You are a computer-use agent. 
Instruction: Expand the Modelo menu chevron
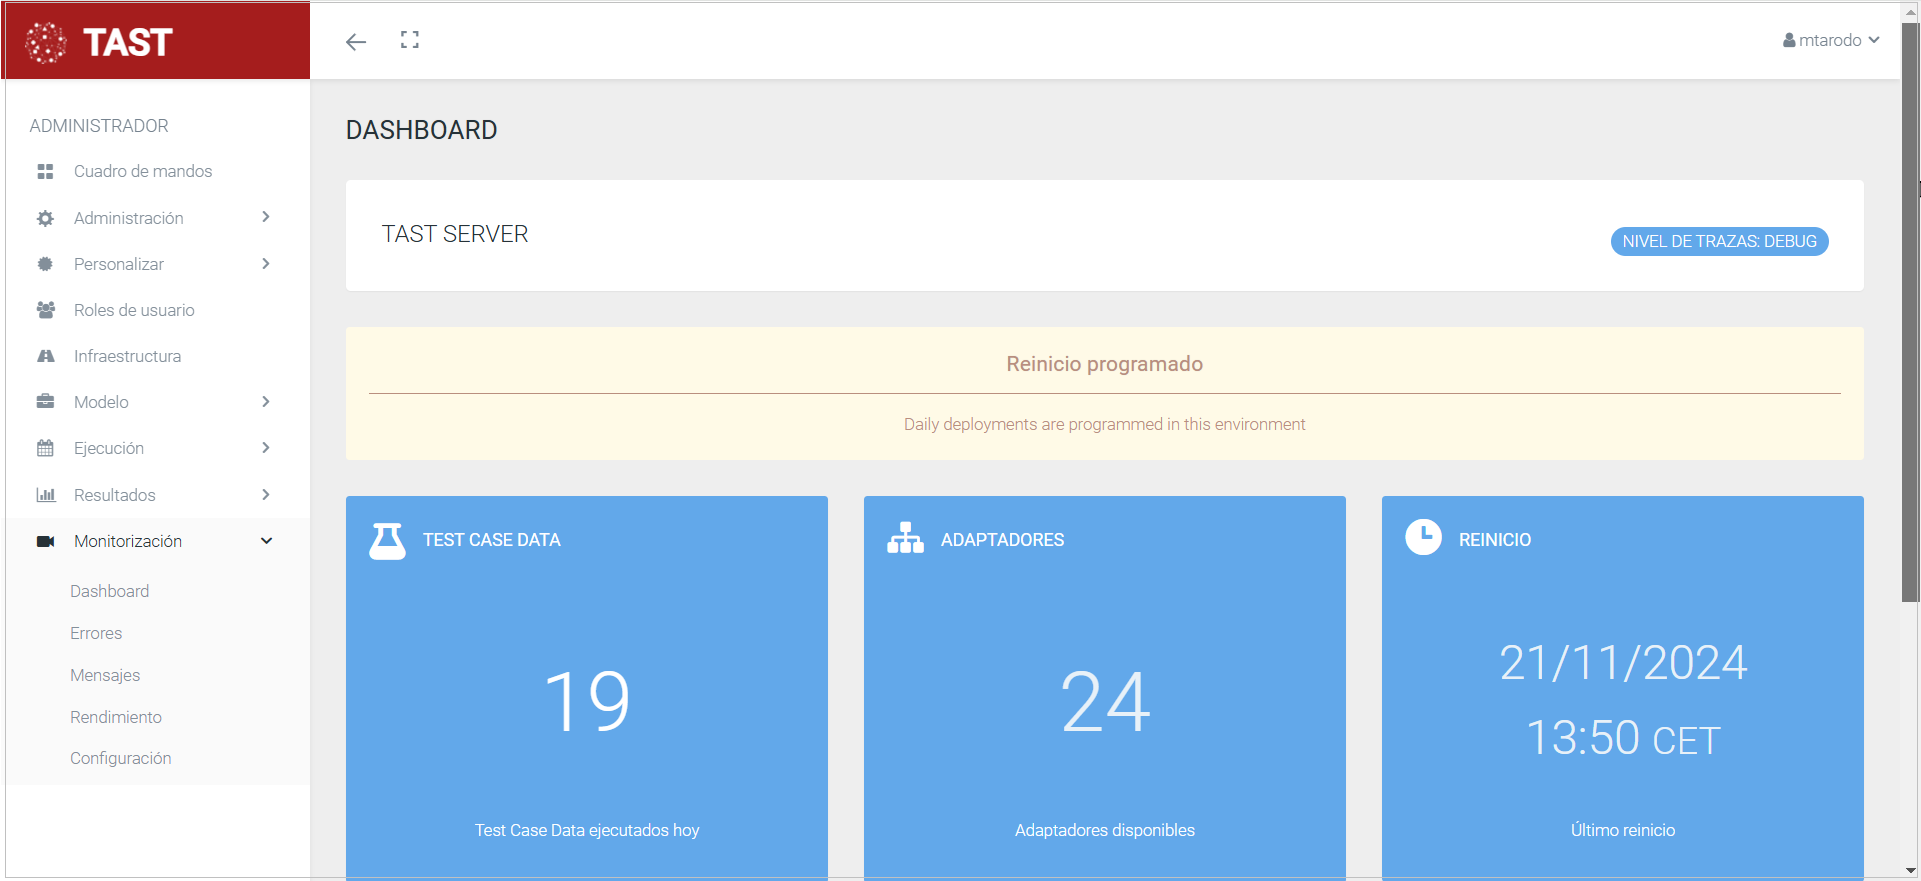266,401
